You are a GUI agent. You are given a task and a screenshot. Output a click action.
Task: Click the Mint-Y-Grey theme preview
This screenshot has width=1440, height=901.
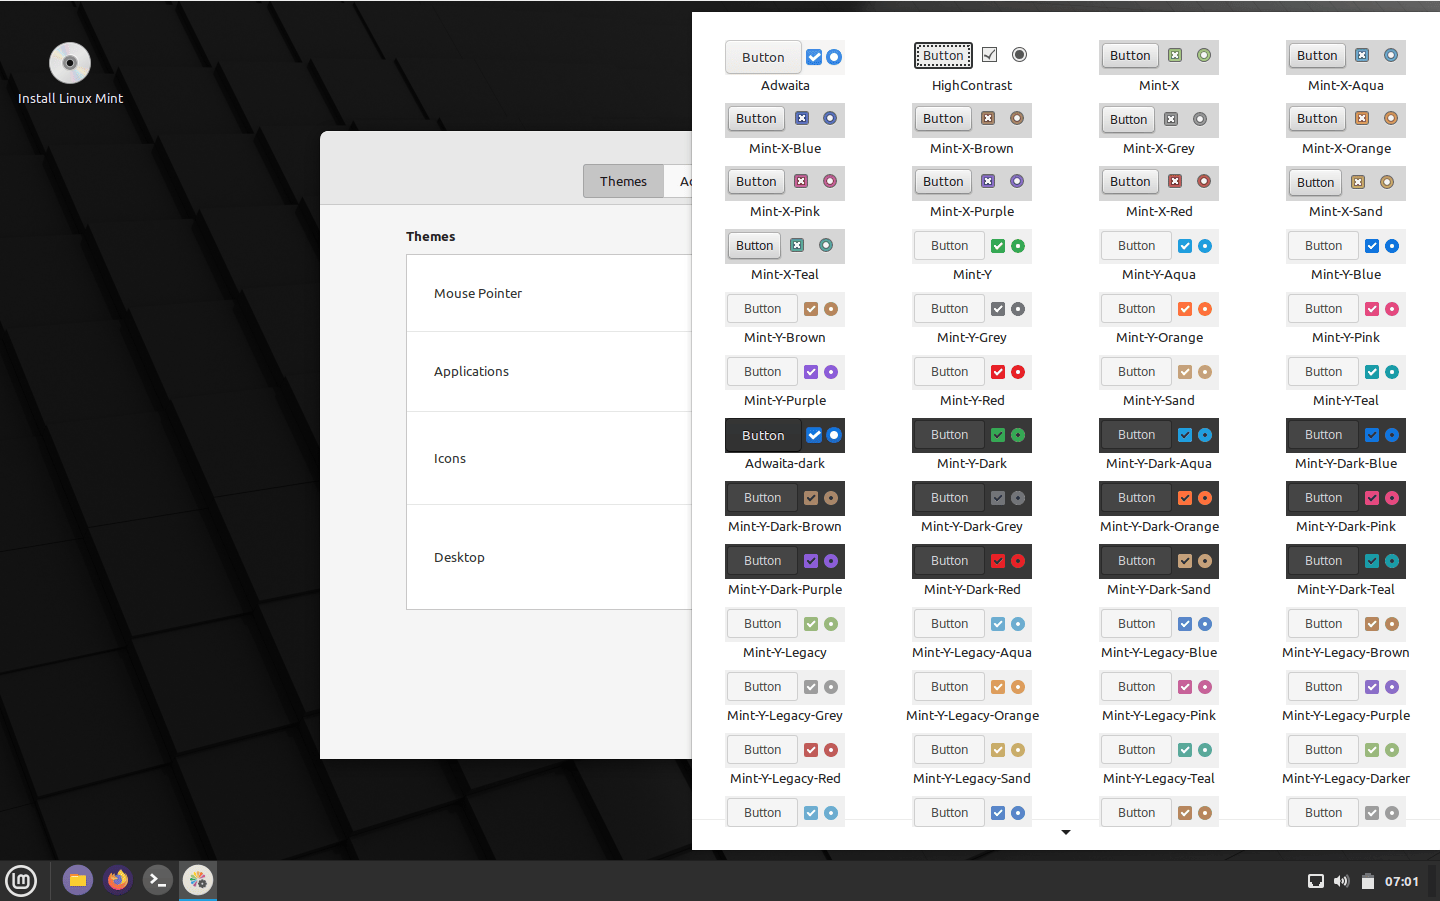(x=972, y=319)
